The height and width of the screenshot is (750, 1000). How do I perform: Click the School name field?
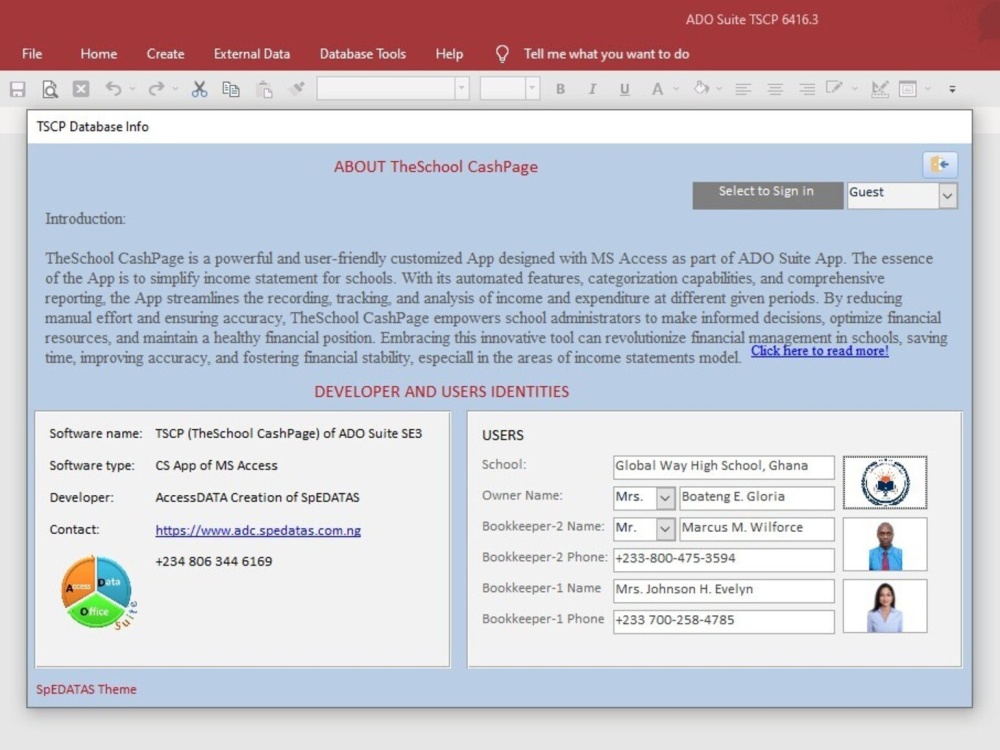tap(724, 467)
